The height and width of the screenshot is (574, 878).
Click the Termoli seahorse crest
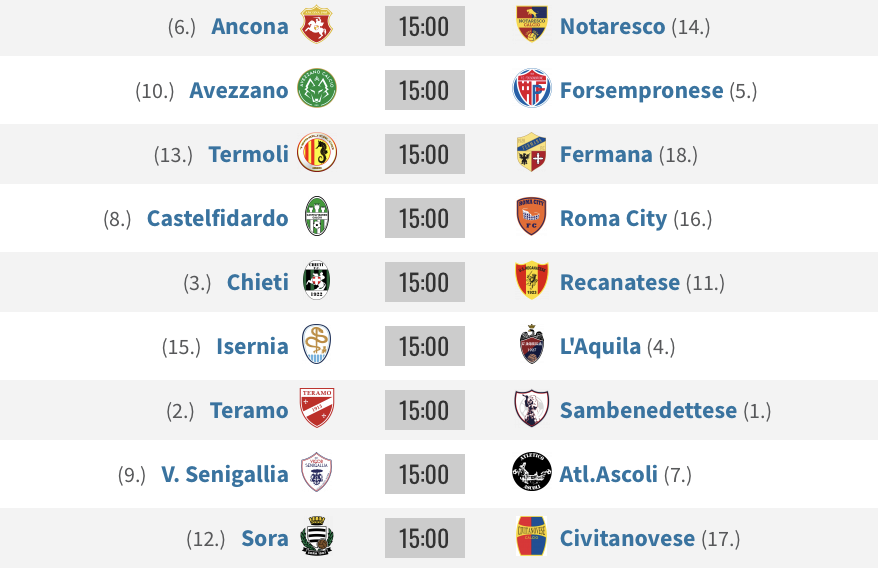(316, 152)
